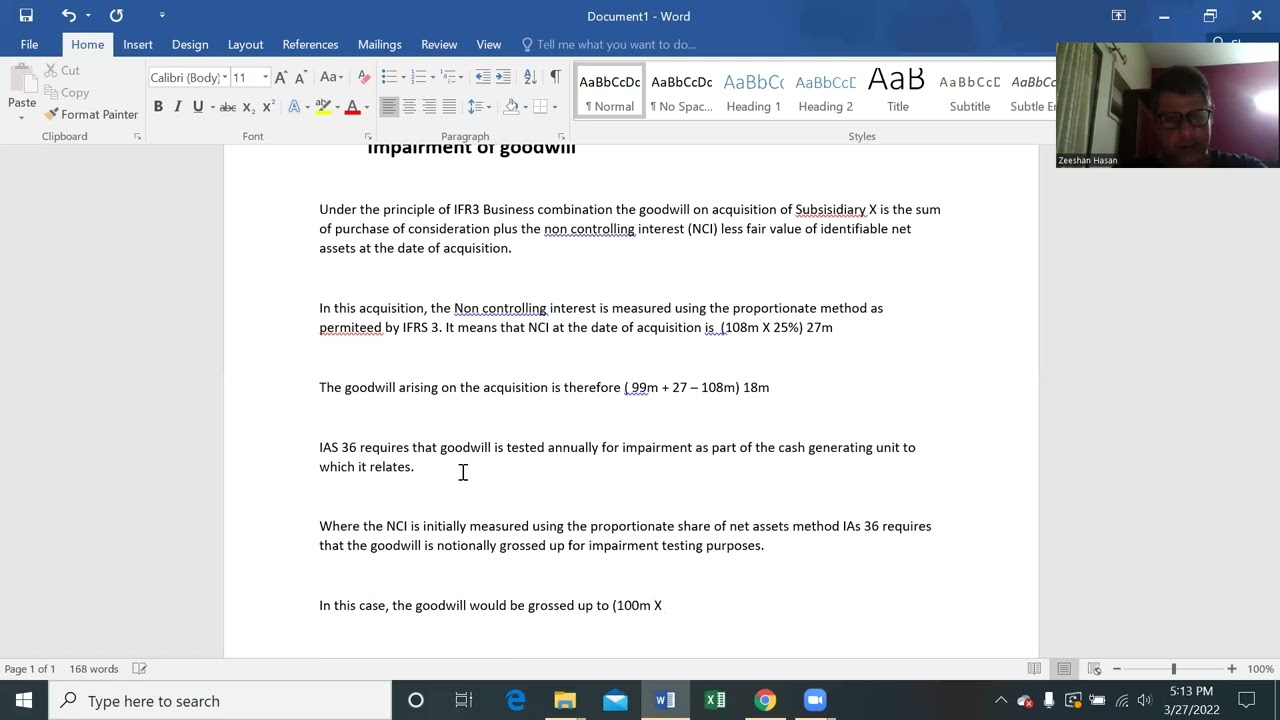Sort the selected paragraphs
Image resolution: width=1280 pixels, height=720 pixels.
tap(530, 77)
